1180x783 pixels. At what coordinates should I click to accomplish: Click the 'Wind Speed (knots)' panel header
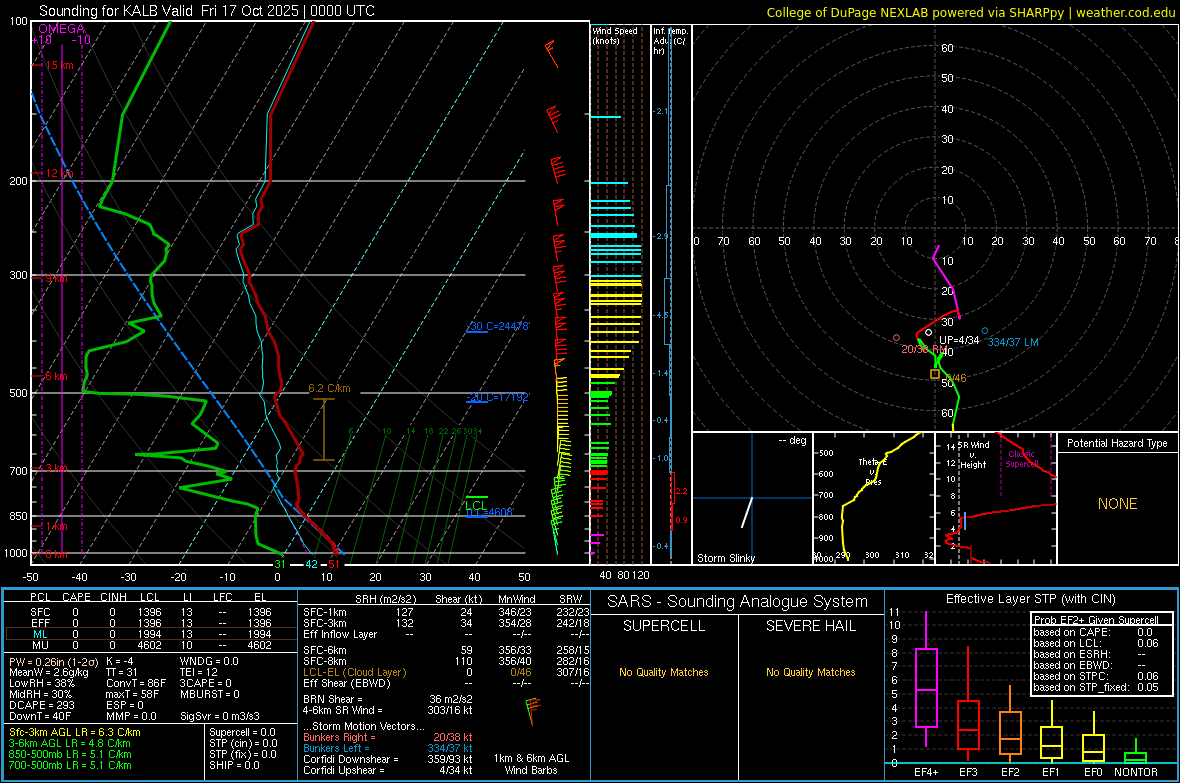click(x=614, y=35)
